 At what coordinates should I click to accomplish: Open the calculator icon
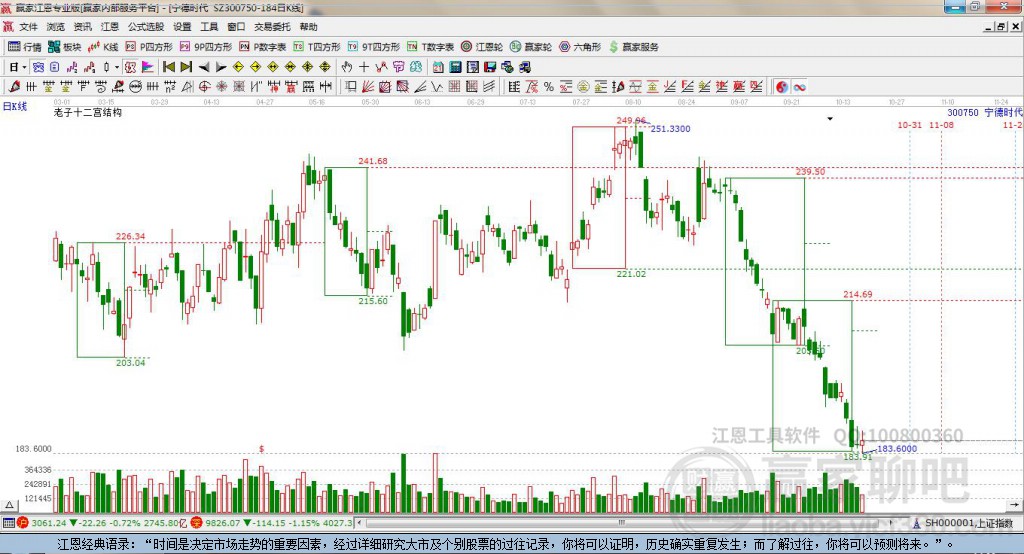(x=455, y=67)
